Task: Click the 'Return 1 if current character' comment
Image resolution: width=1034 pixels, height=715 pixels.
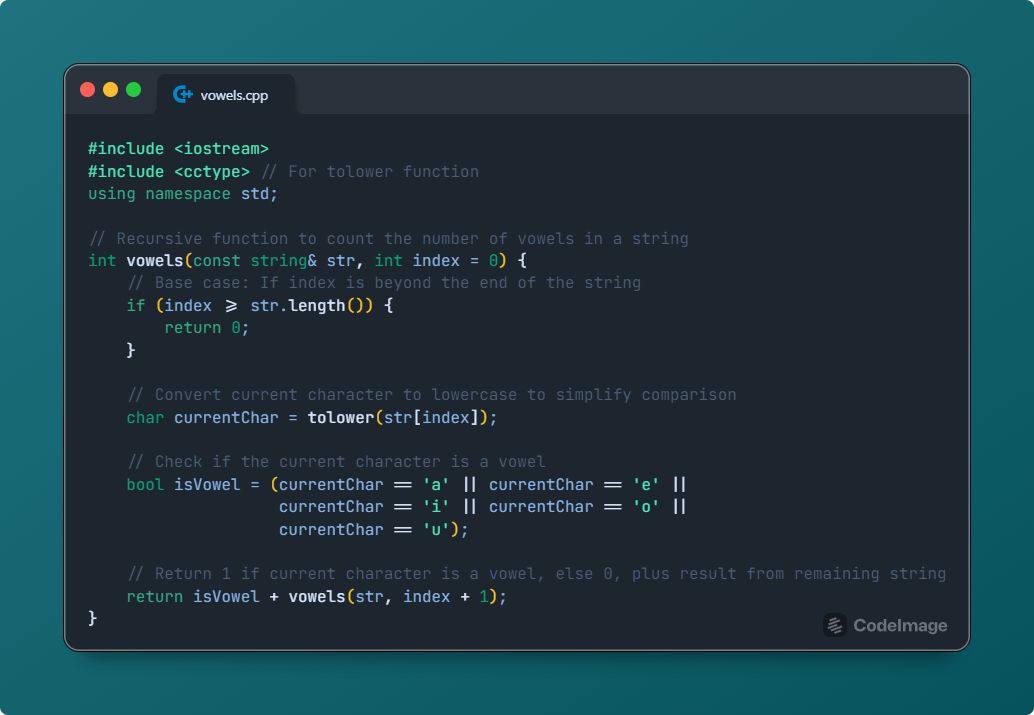Action: pos(537,574)
